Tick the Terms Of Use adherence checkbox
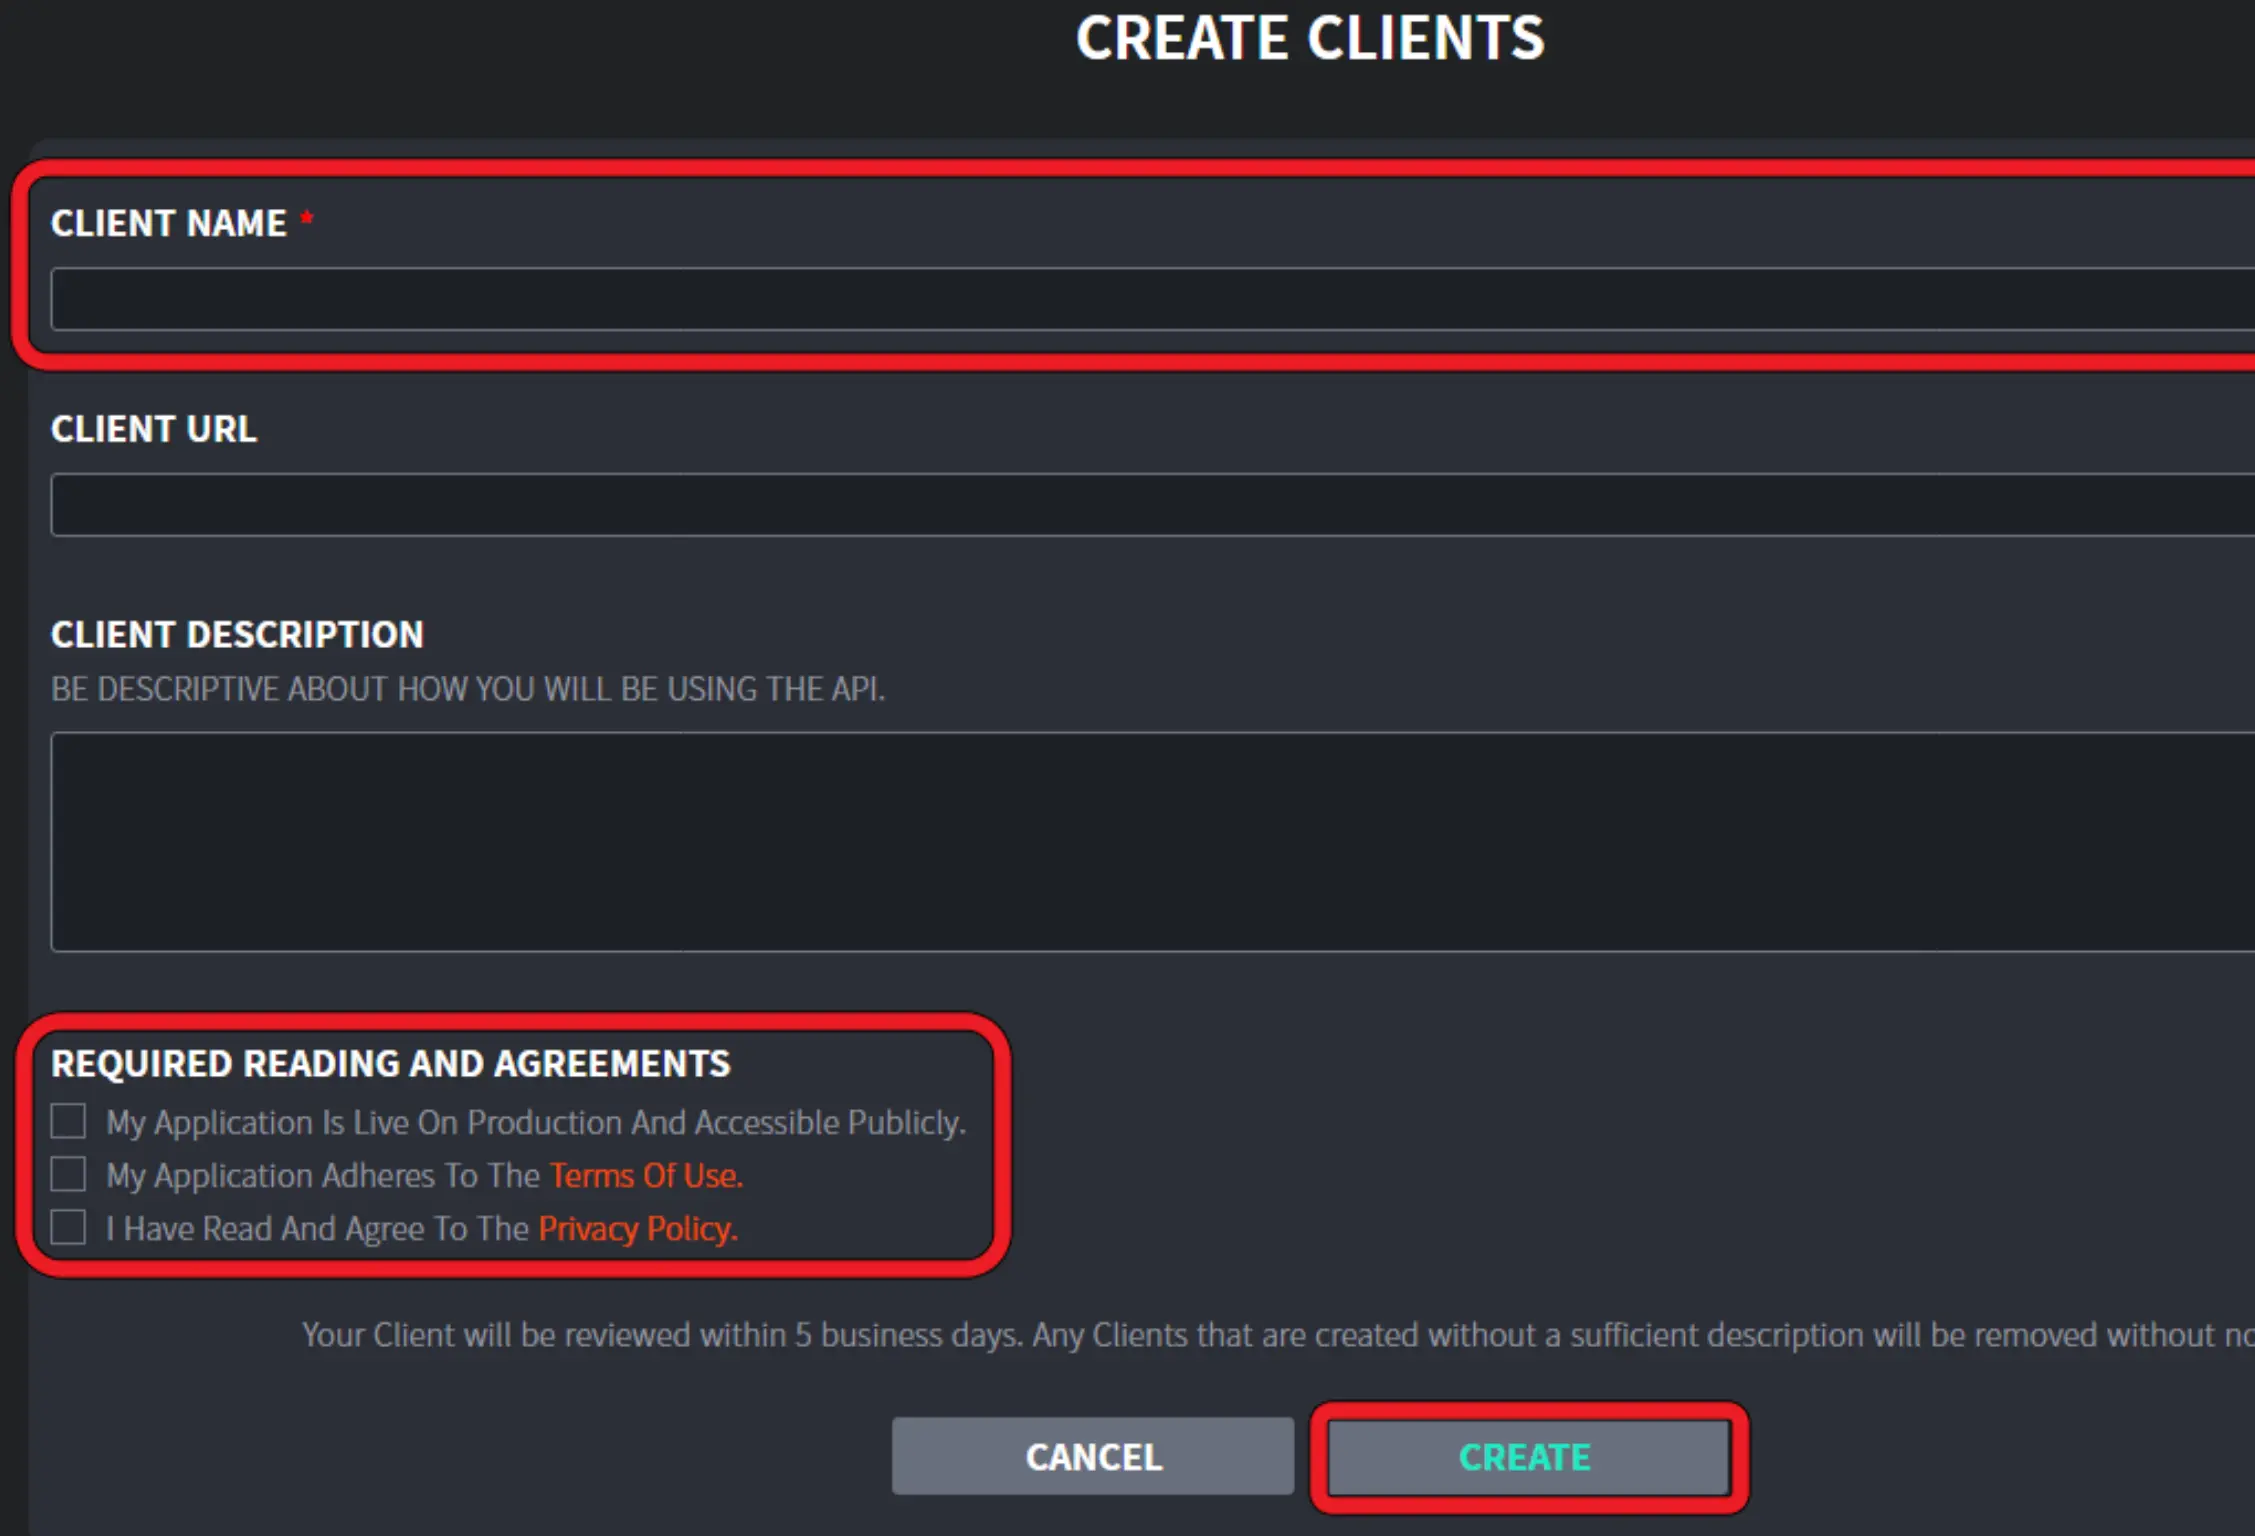2255x1536 pixels. coord(68,1174)
